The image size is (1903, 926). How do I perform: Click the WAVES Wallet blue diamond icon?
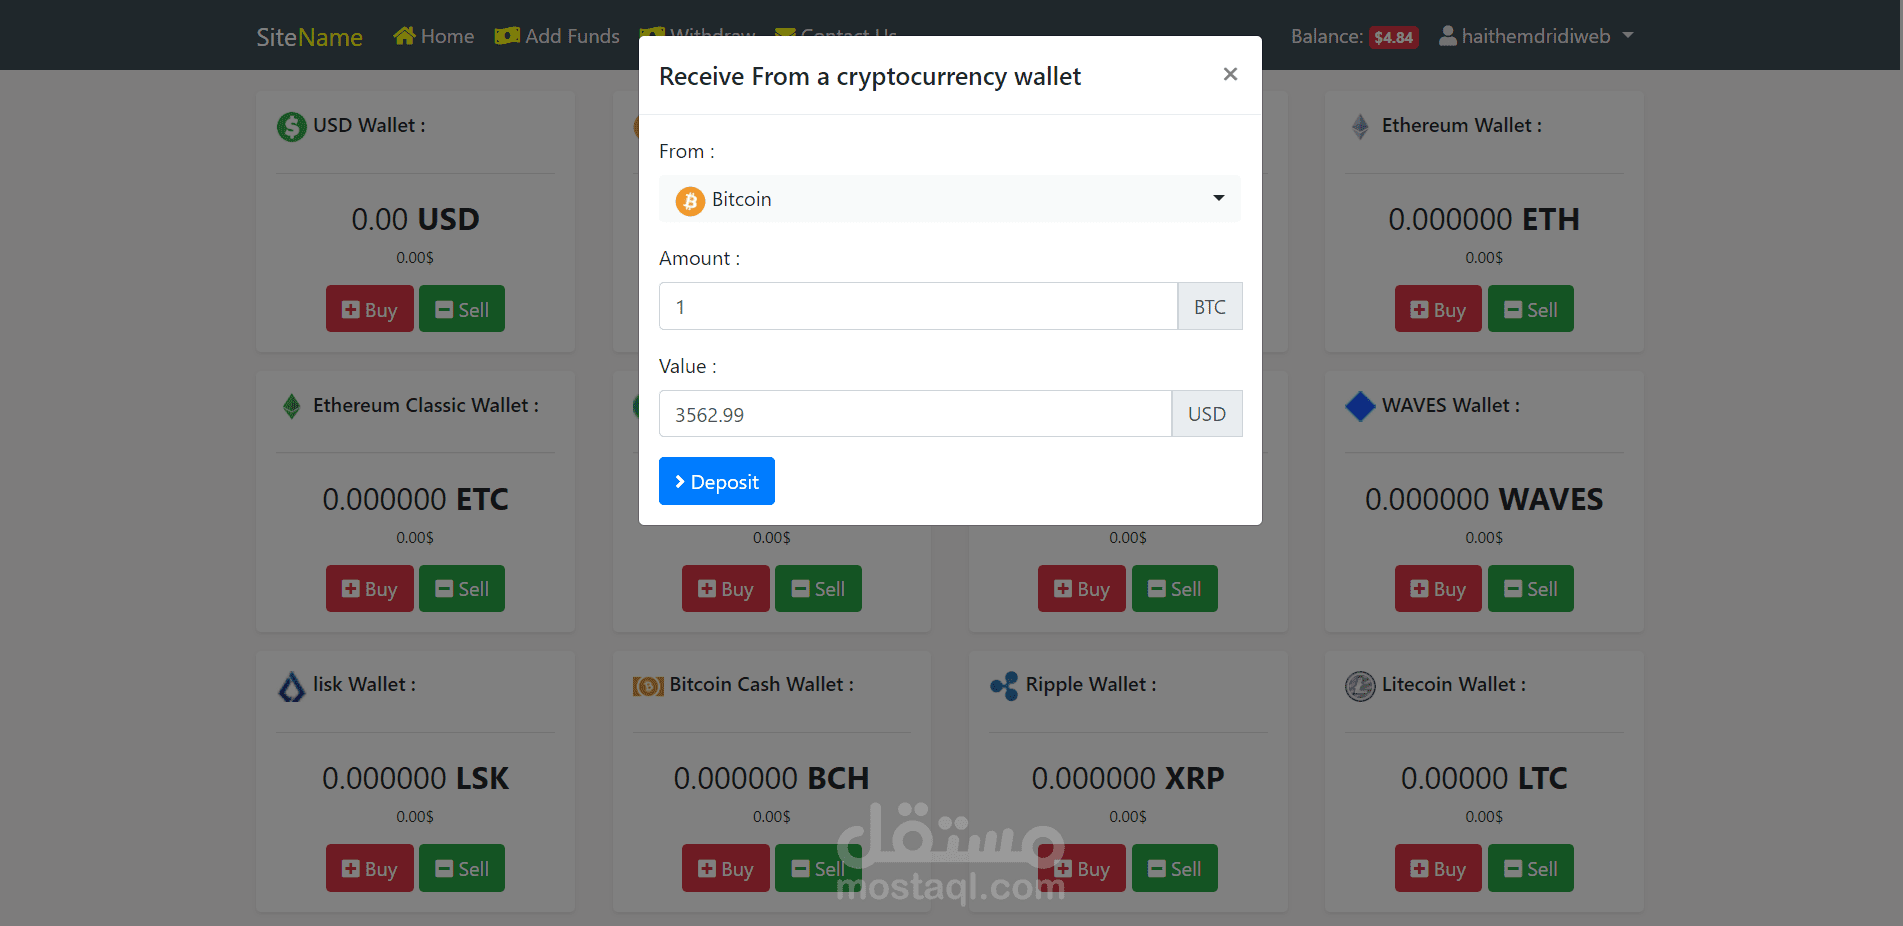[1360, 406]
